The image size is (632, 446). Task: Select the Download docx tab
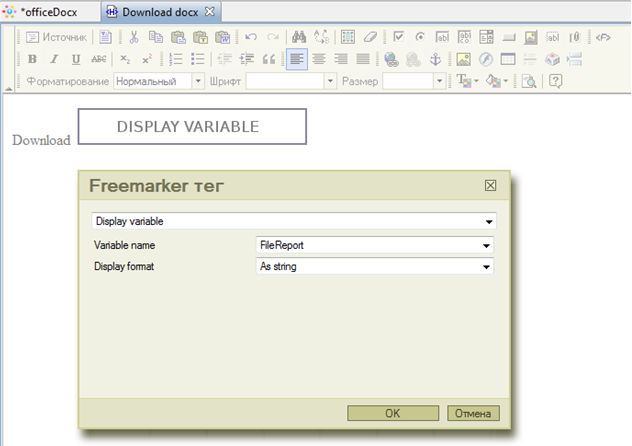coord(159,12)
